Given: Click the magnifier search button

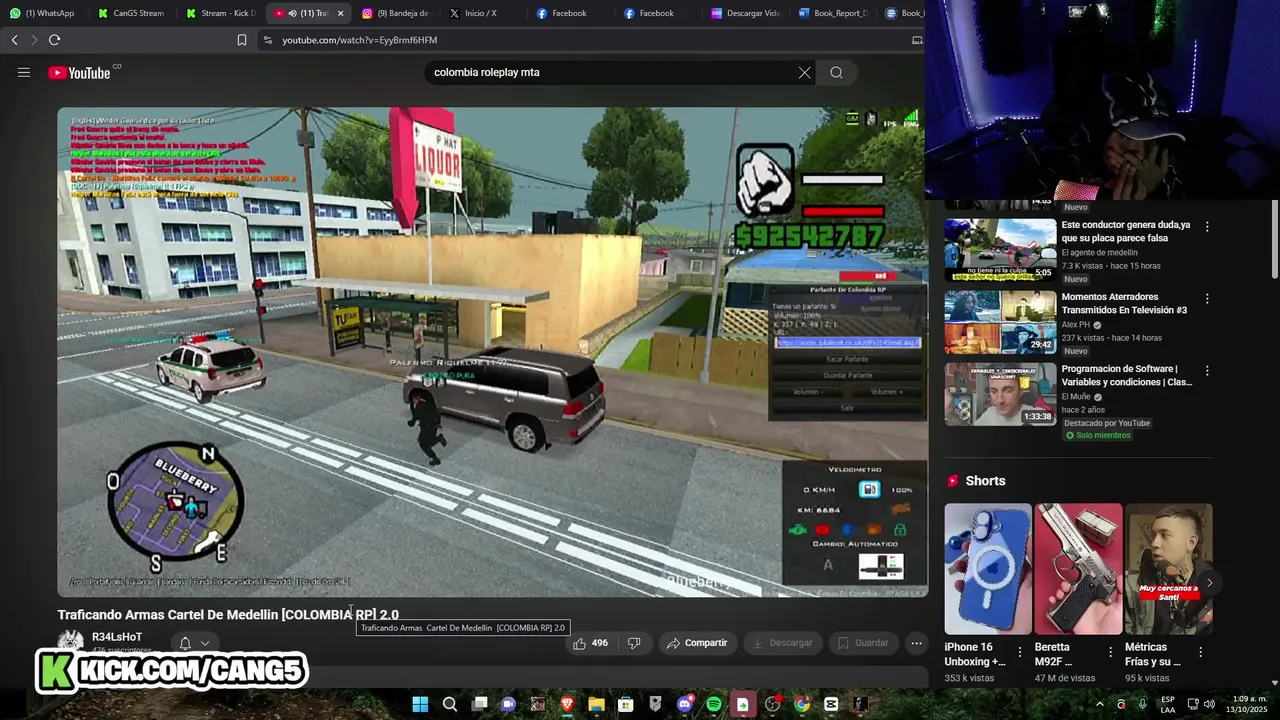Looking at the screenshot, I should [836, 72].
